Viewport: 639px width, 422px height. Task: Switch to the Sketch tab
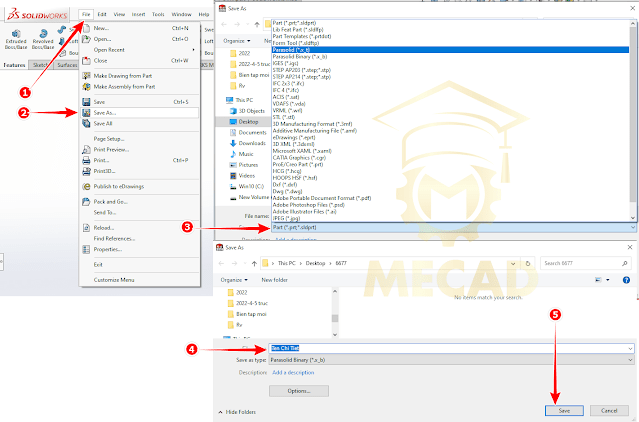click(40, 65)
